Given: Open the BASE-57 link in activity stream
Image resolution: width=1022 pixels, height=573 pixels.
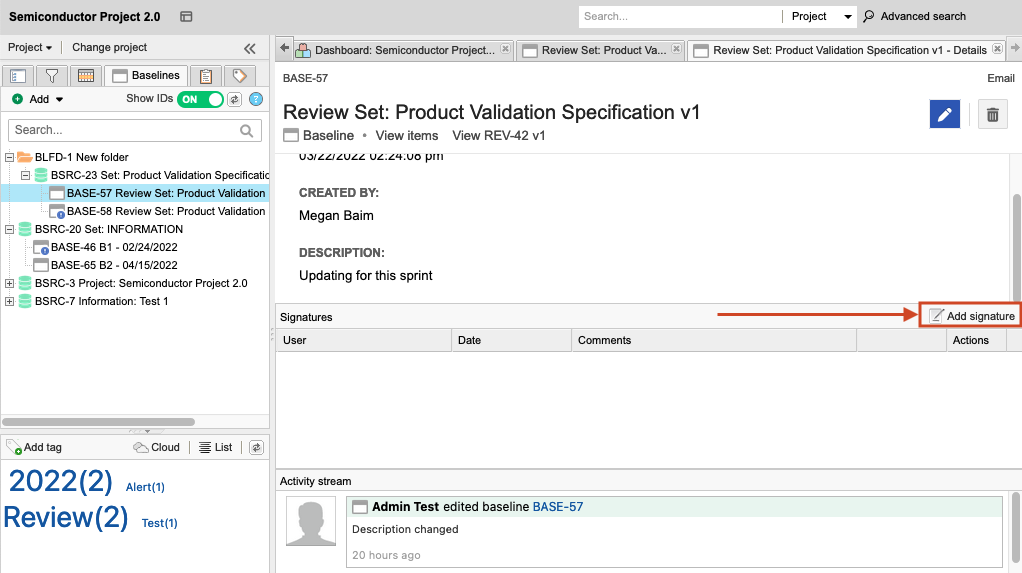Looking at the screenshot, I should click(557, 507).
